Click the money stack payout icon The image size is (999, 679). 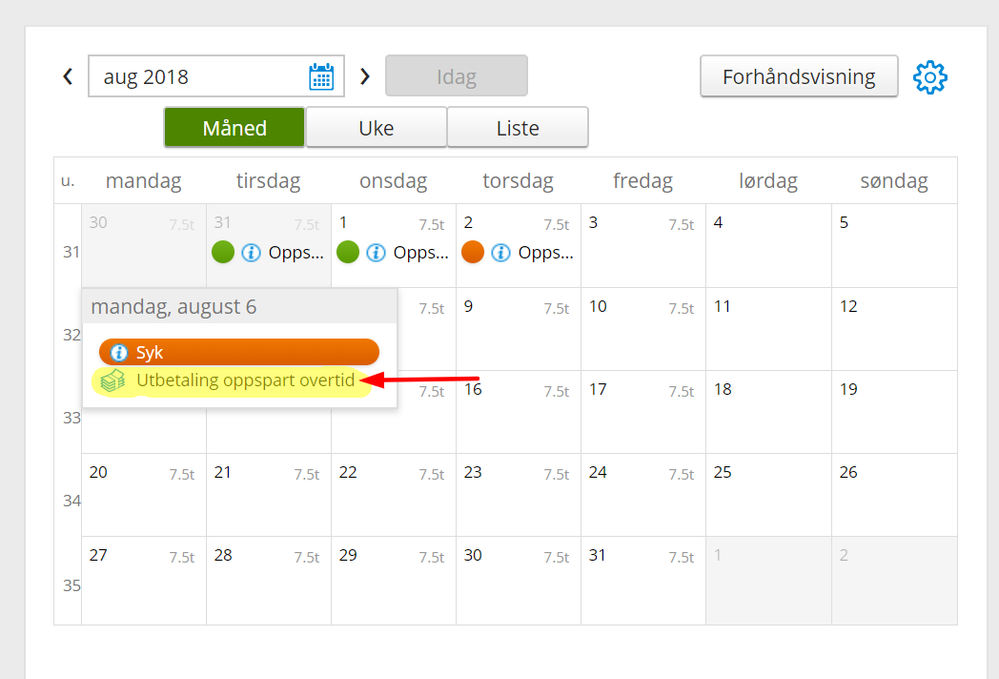pos(113,381)
